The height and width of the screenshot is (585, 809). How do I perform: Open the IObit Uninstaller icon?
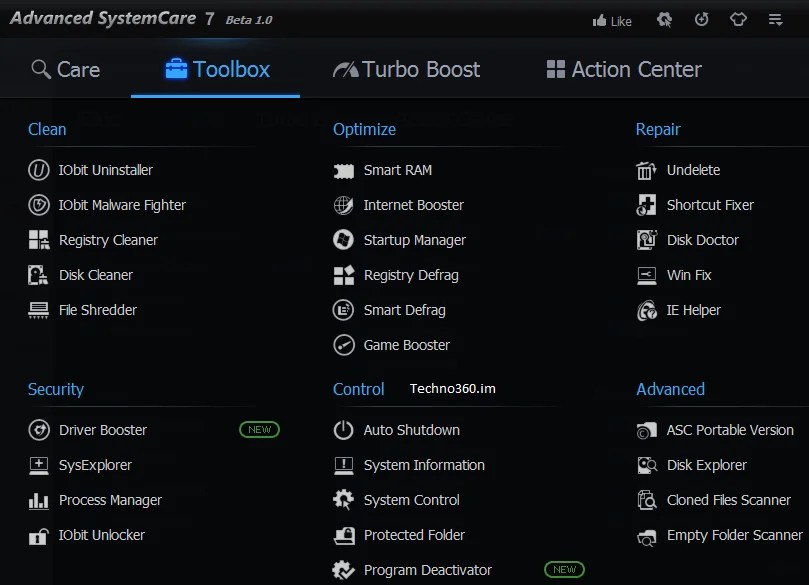point(39,170)
